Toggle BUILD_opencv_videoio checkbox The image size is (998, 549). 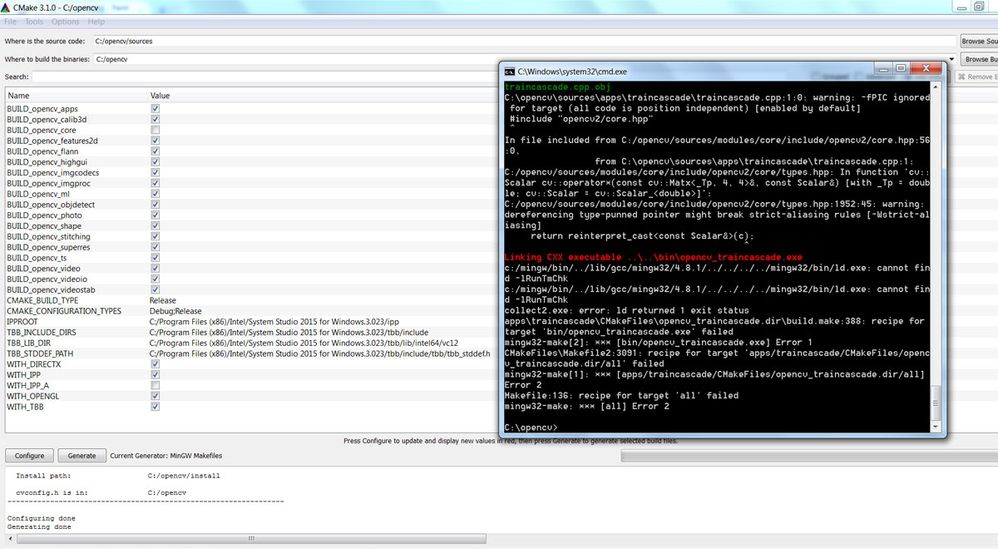[x=155, y=279]
